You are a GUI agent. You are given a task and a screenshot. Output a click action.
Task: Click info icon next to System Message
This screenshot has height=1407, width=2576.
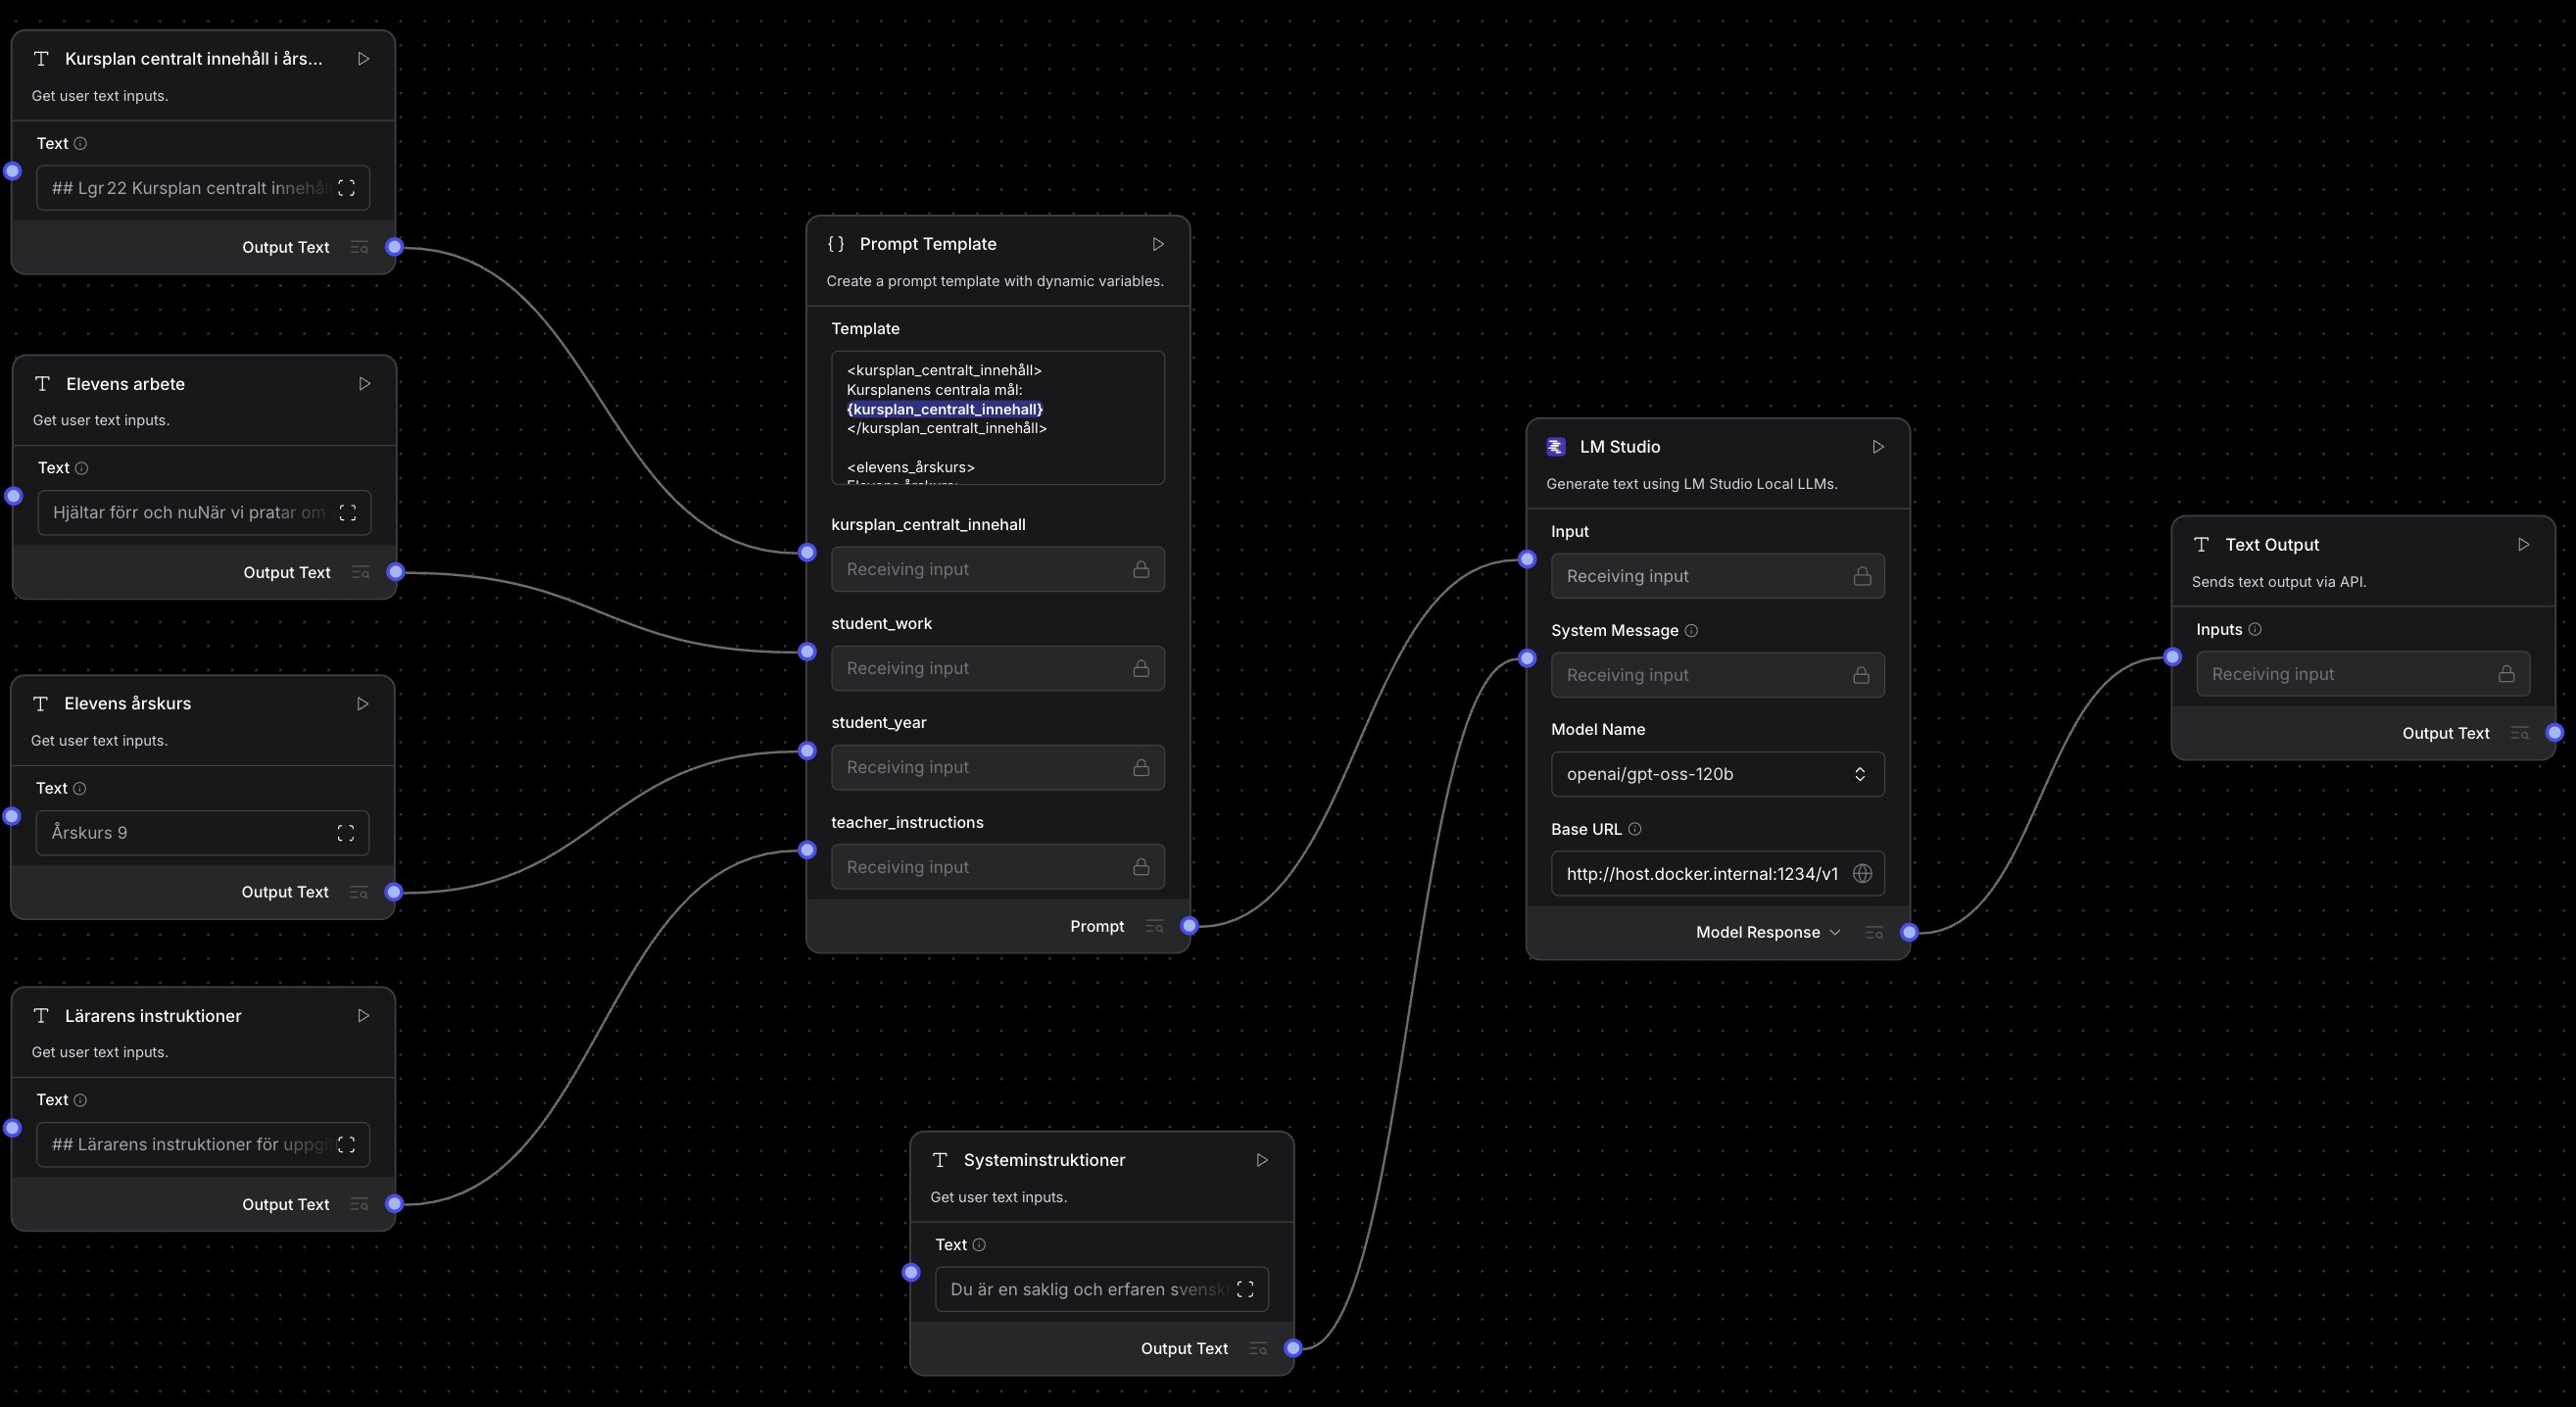pos(1691,631)
